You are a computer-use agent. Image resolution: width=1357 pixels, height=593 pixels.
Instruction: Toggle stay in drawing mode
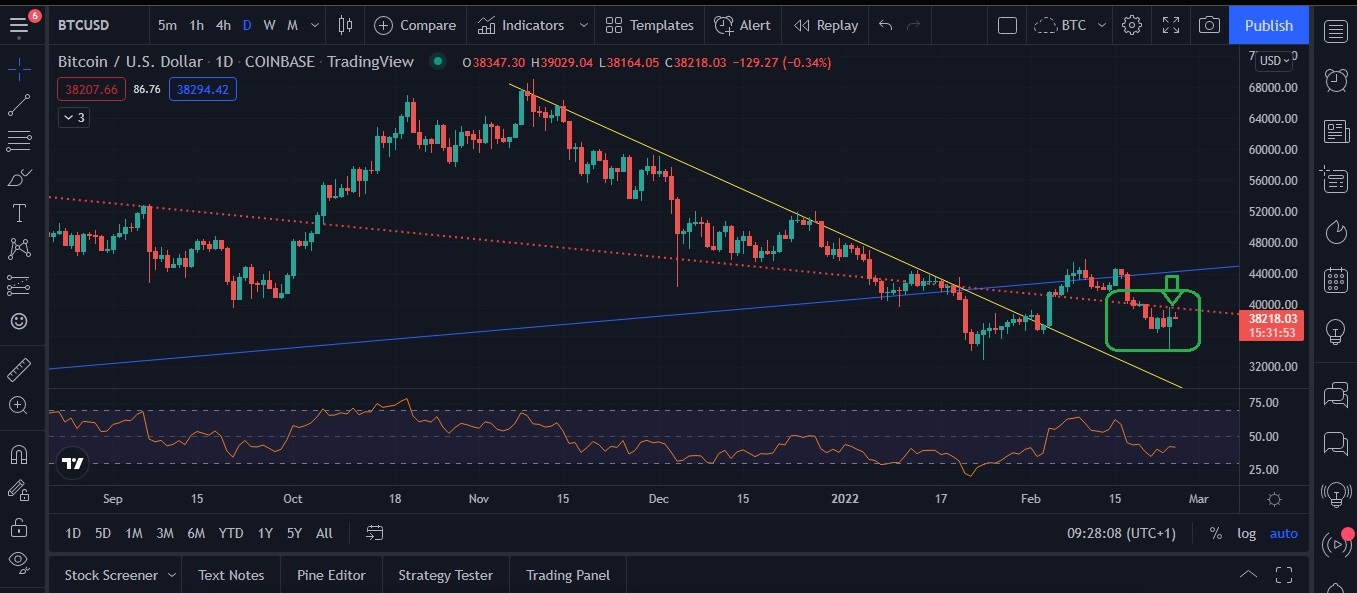click(x=19, y=490)
